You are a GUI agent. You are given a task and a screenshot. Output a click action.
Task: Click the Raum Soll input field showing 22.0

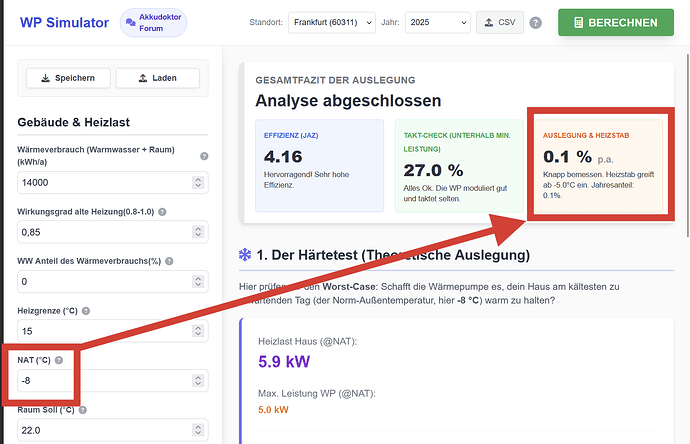(x=113, y=430)
